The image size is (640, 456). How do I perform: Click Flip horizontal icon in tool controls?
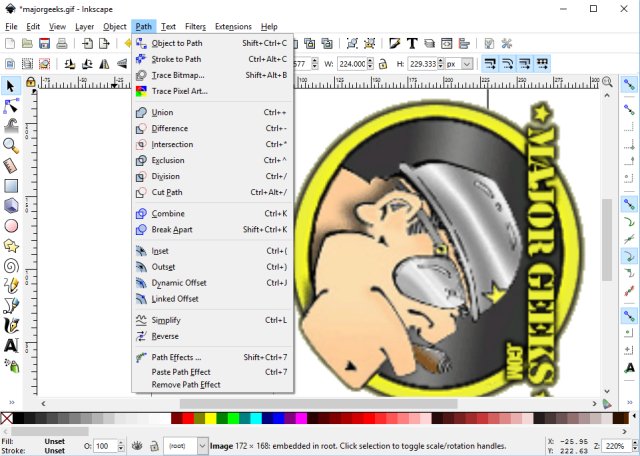click(x=104, y=64)
